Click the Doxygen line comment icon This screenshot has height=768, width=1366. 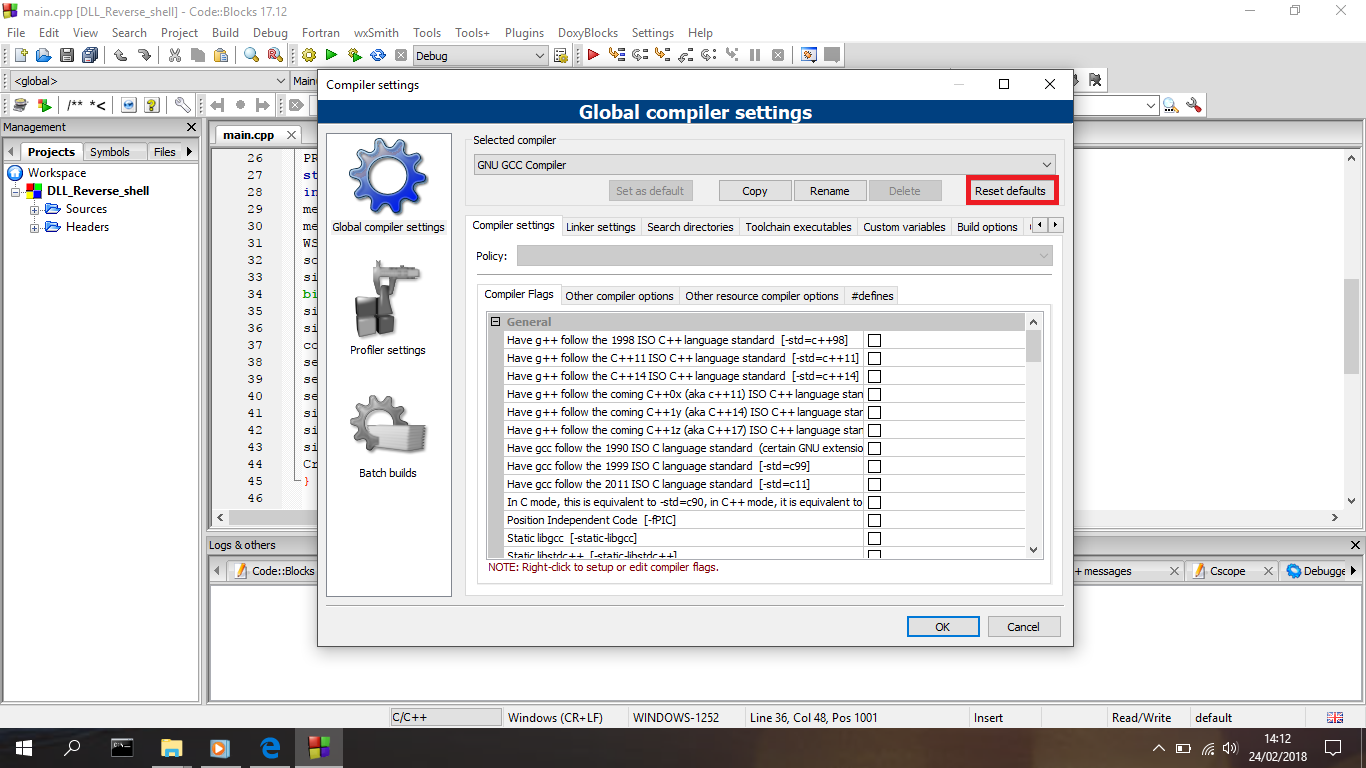coord(98,105)
